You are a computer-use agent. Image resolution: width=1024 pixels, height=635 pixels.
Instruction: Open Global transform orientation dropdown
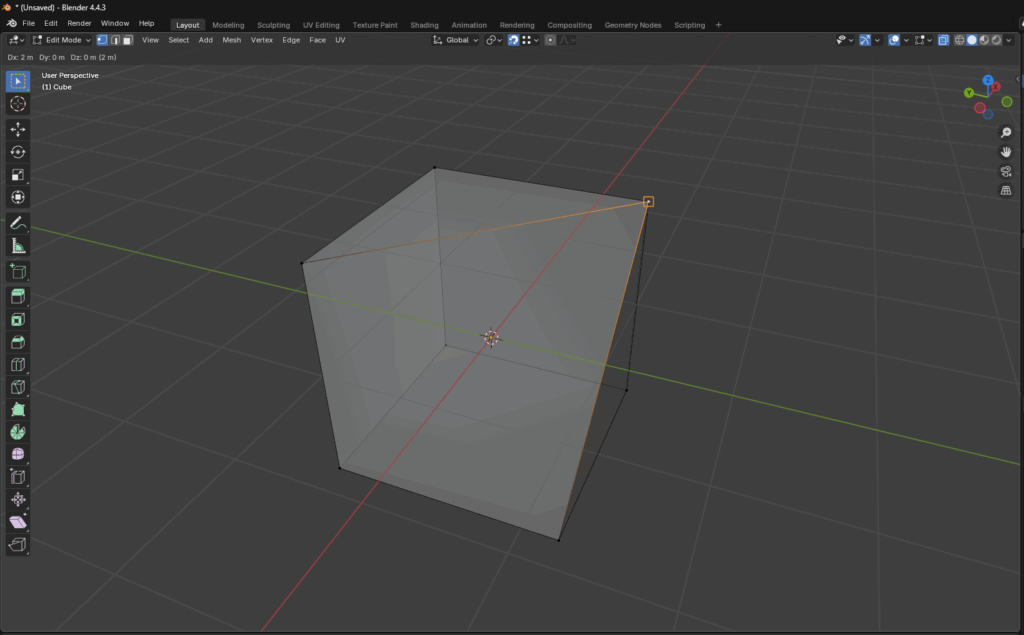[x=456, y=40]
